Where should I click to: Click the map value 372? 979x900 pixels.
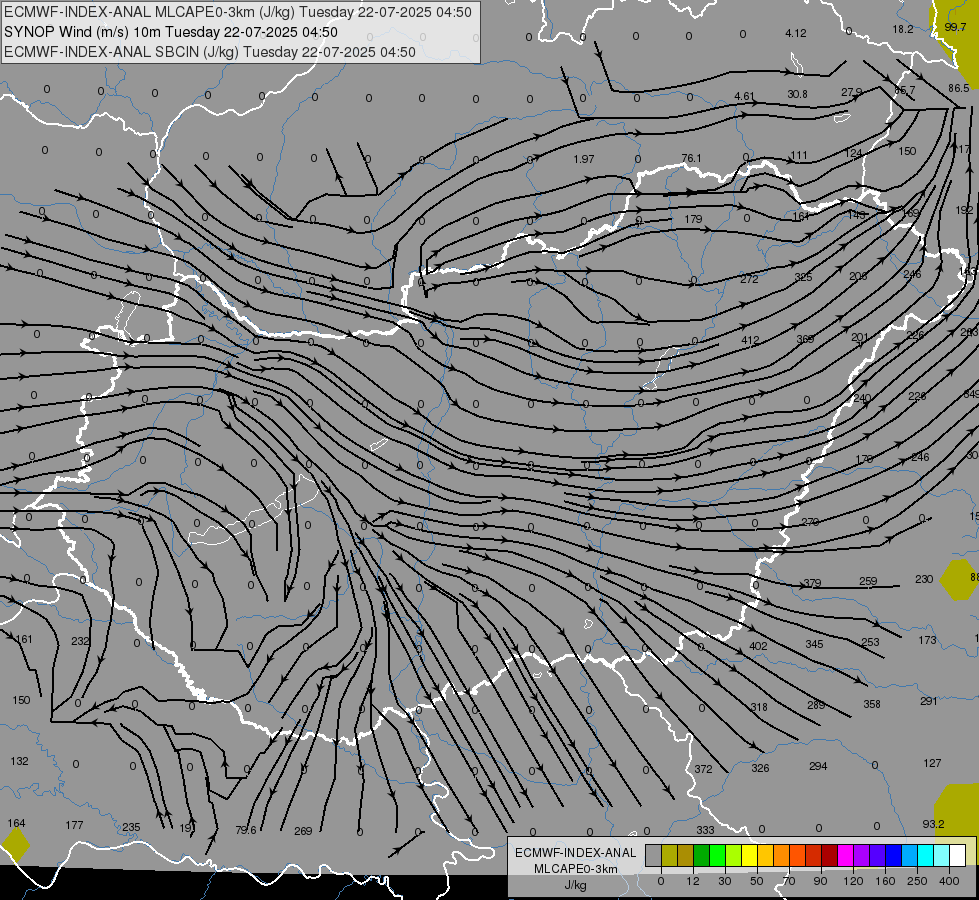[704, 769]
